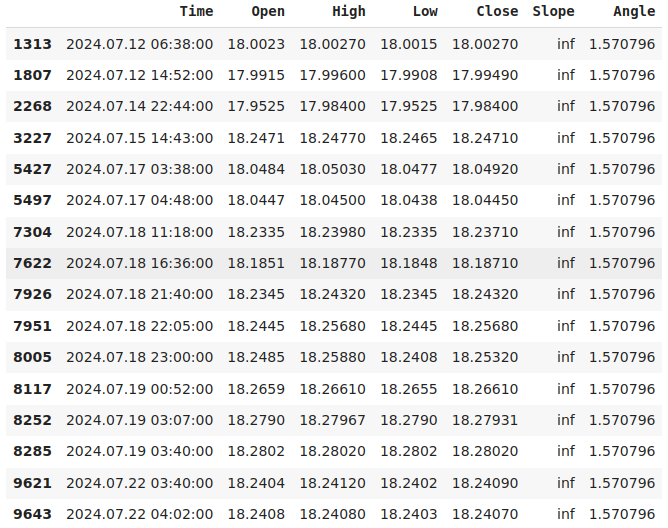
Task: Click High value 18.04500
Action: (332, 200)
